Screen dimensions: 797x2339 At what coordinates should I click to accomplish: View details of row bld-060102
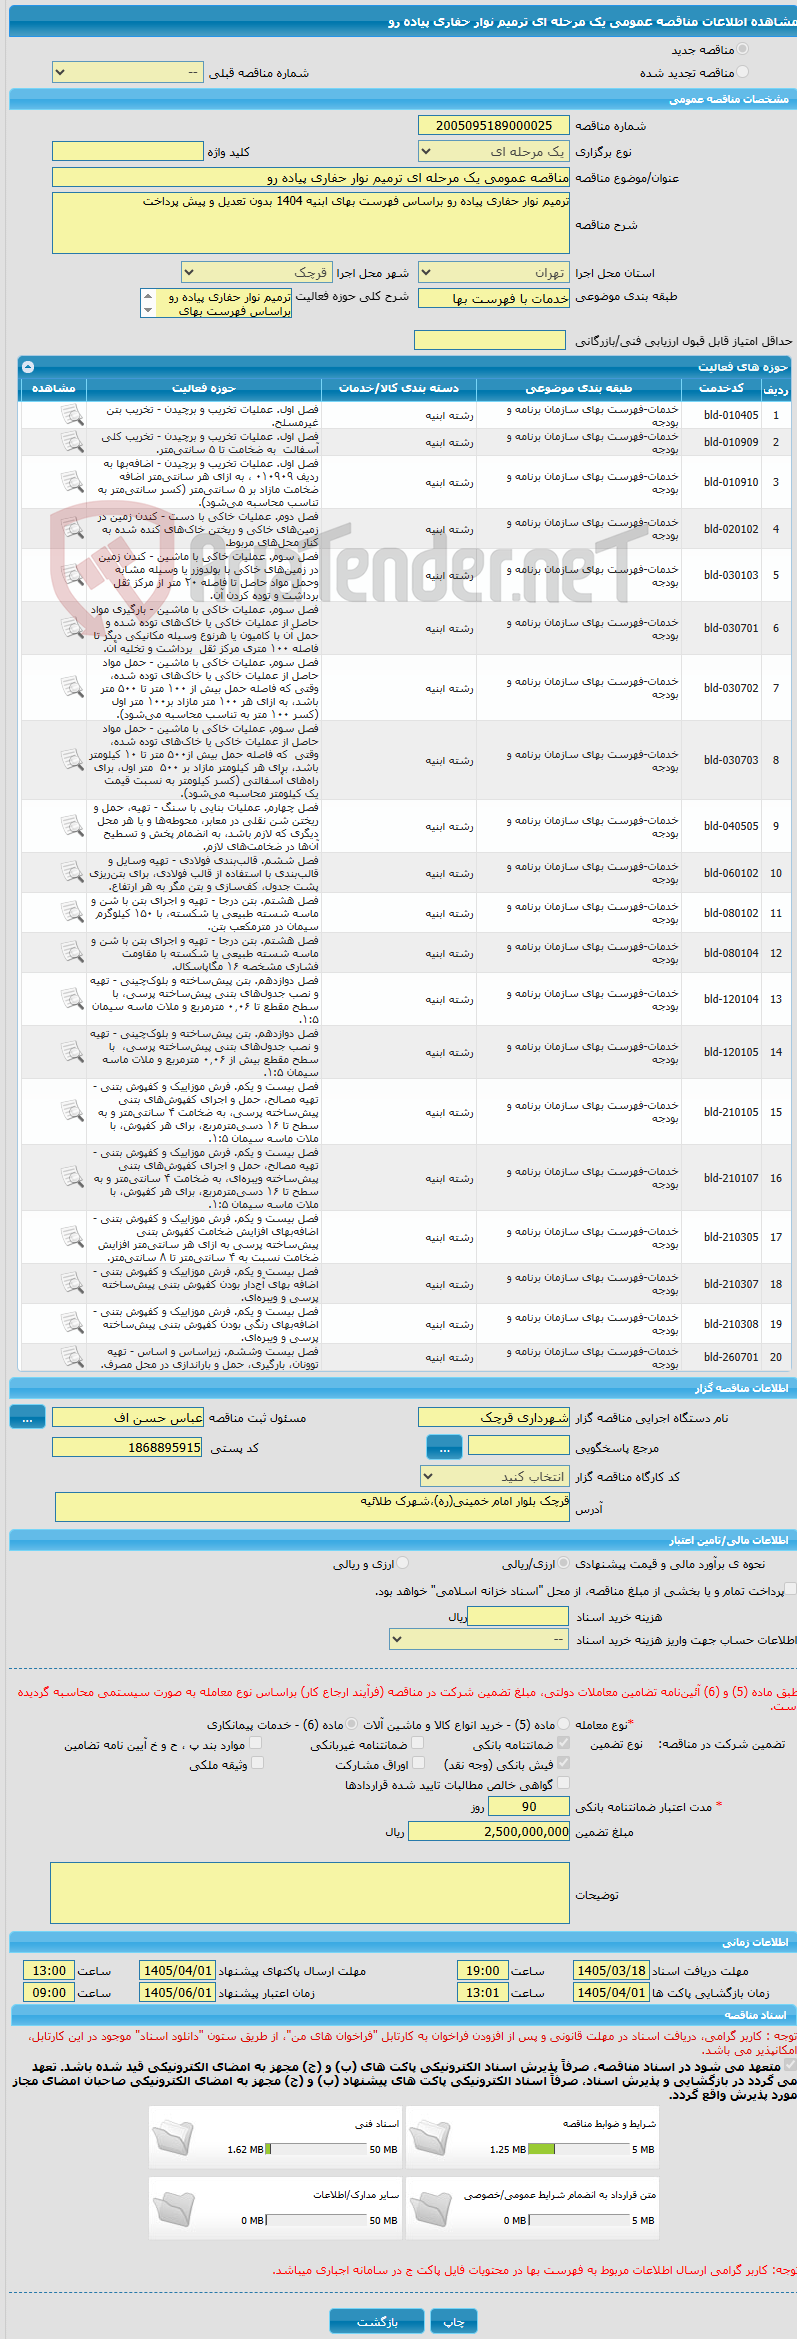(72, 873)
